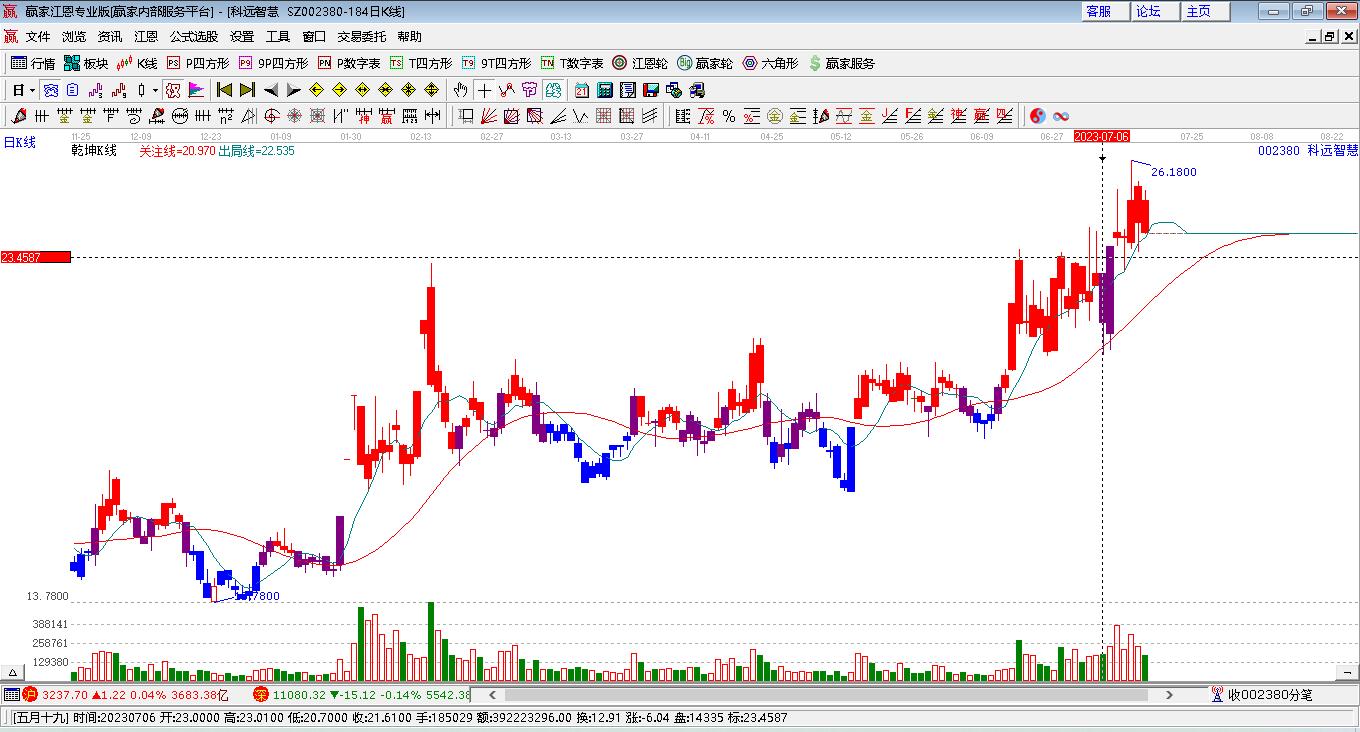This screenshot has width=1360, height=732.
Task: Open 赢家服务 with the dollar icon
Action: click(842, 63)
